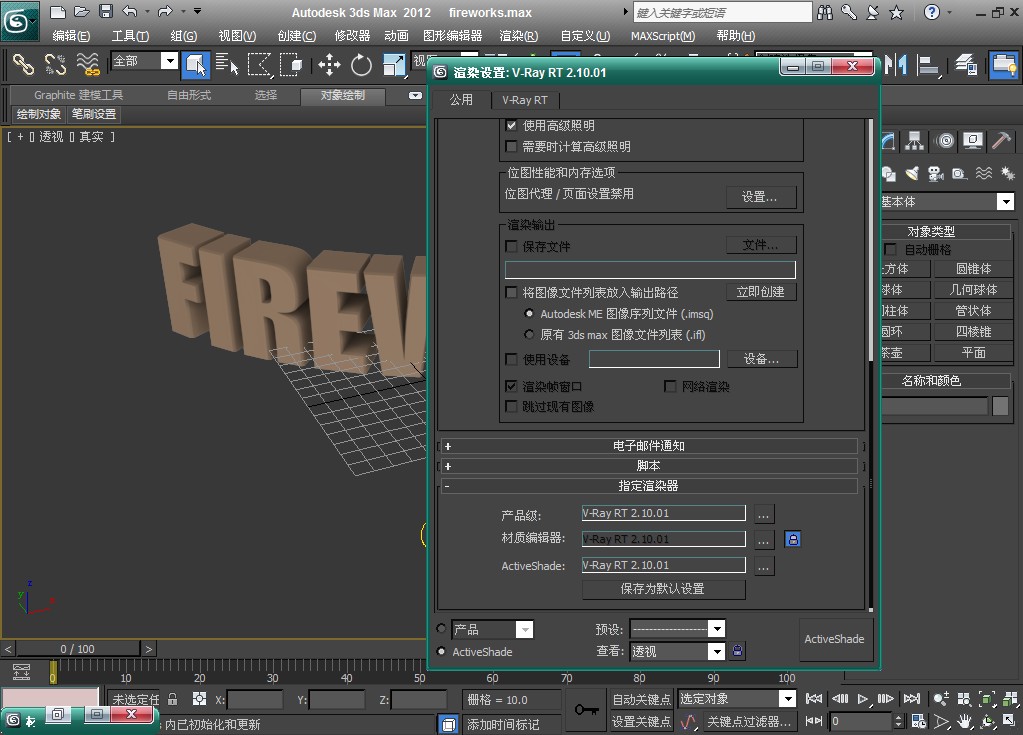Switch to the Common tab
This screenshot has width=1023, height=735.
461,99
